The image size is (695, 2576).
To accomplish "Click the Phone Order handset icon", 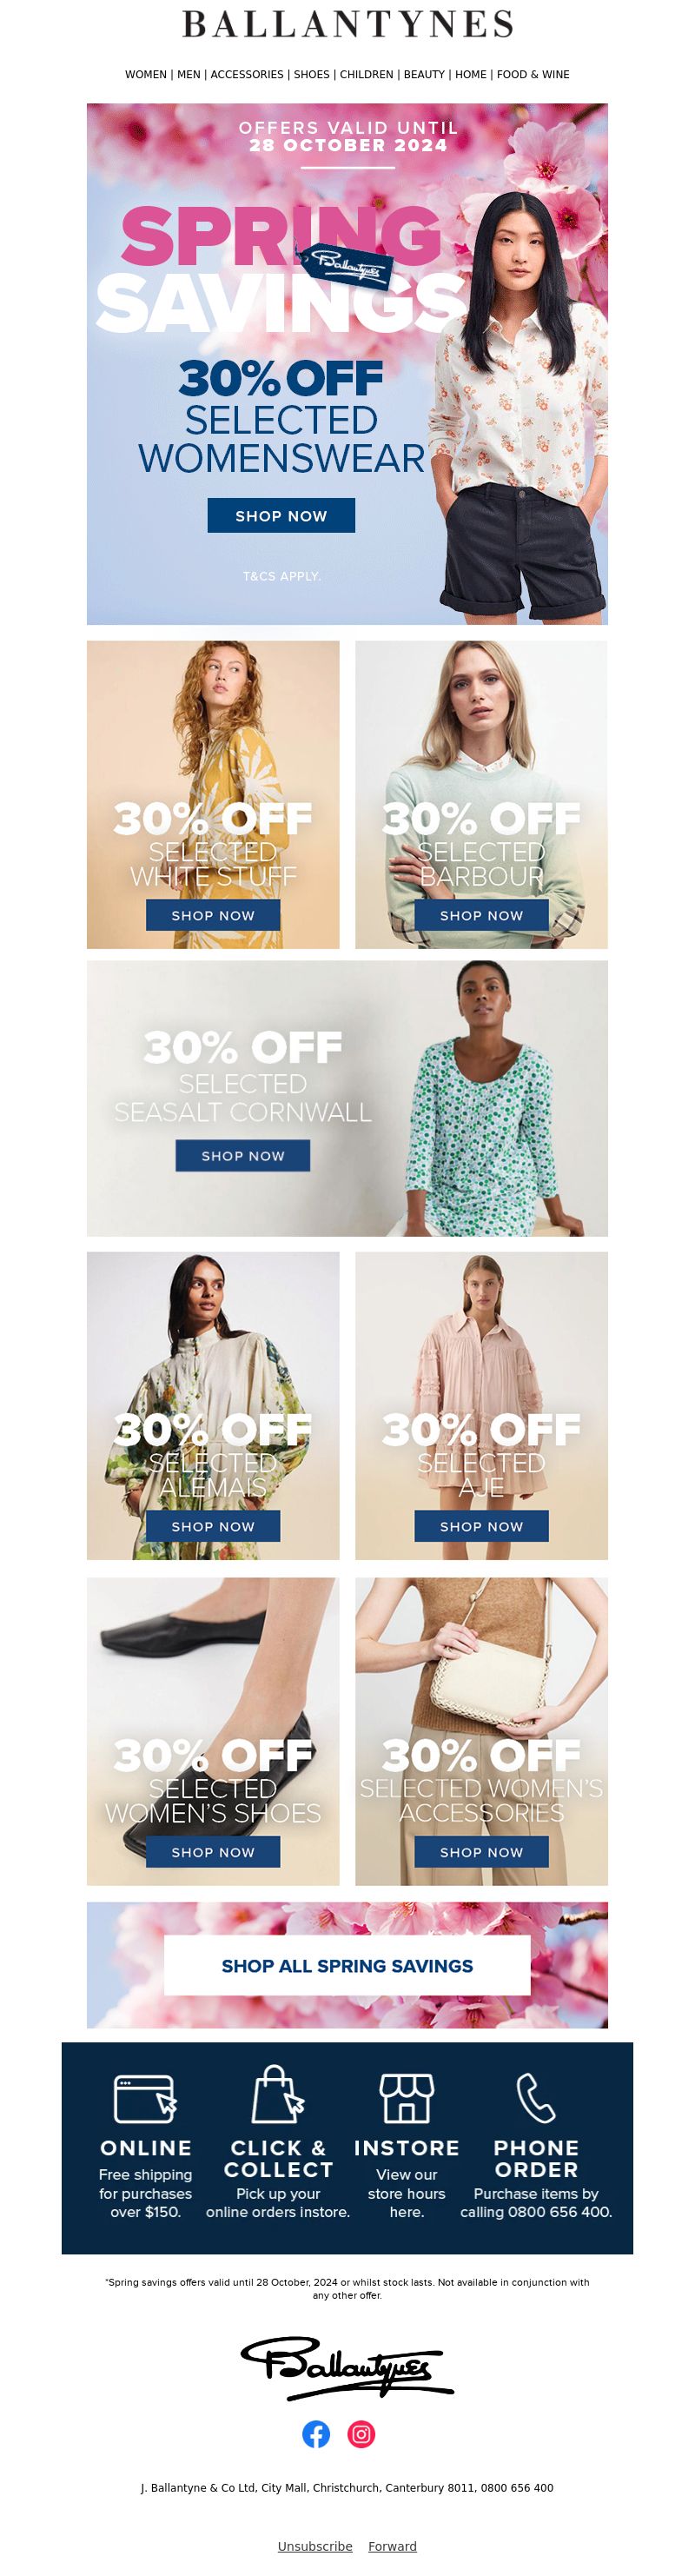I will click(x=536, y=2097).
